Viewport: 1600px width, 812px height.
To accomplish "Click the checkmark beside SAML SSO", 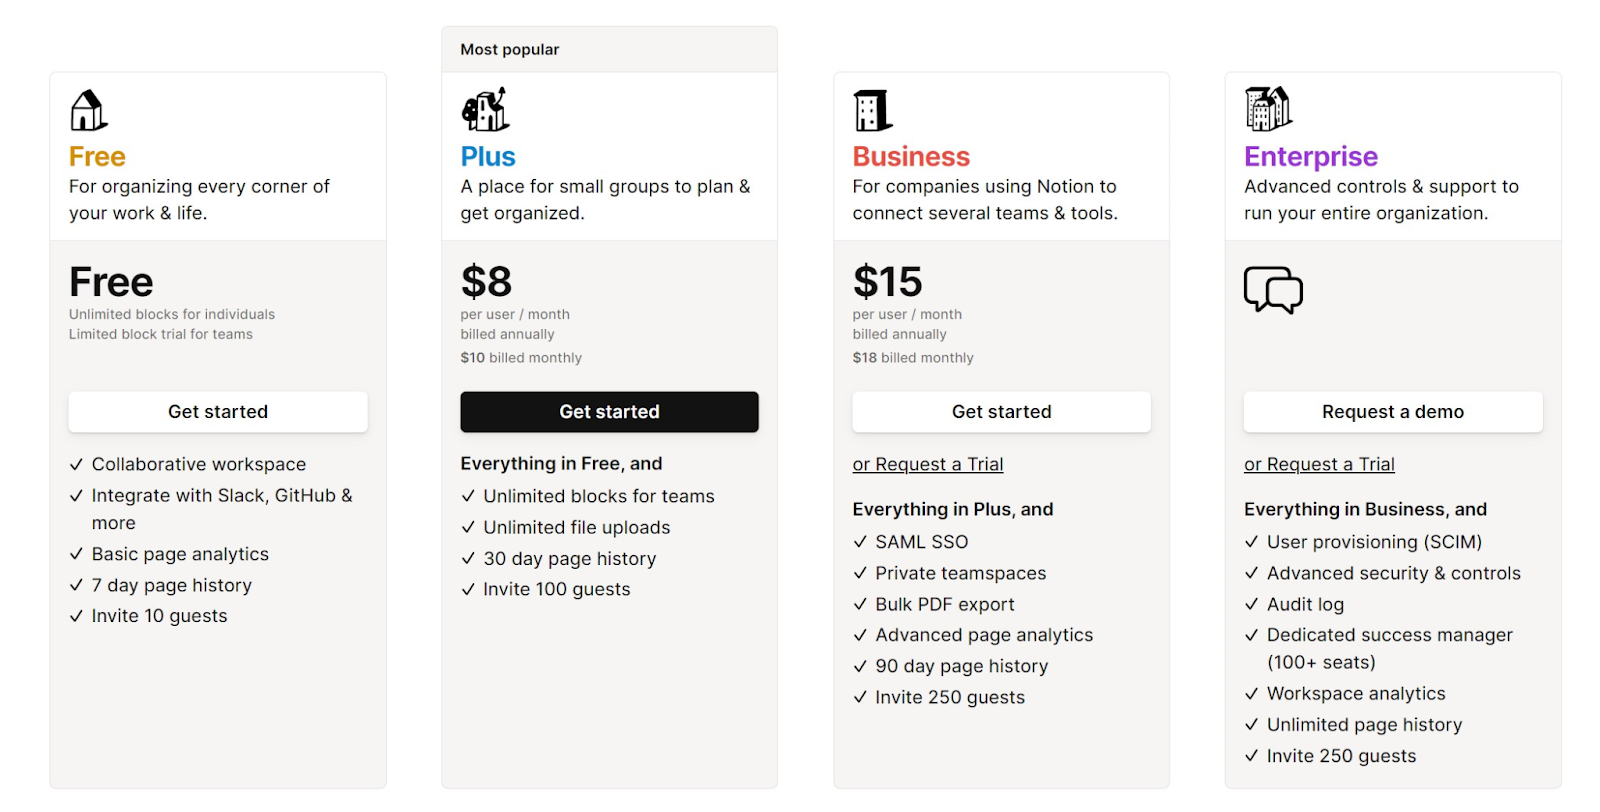I will [860, 542].
